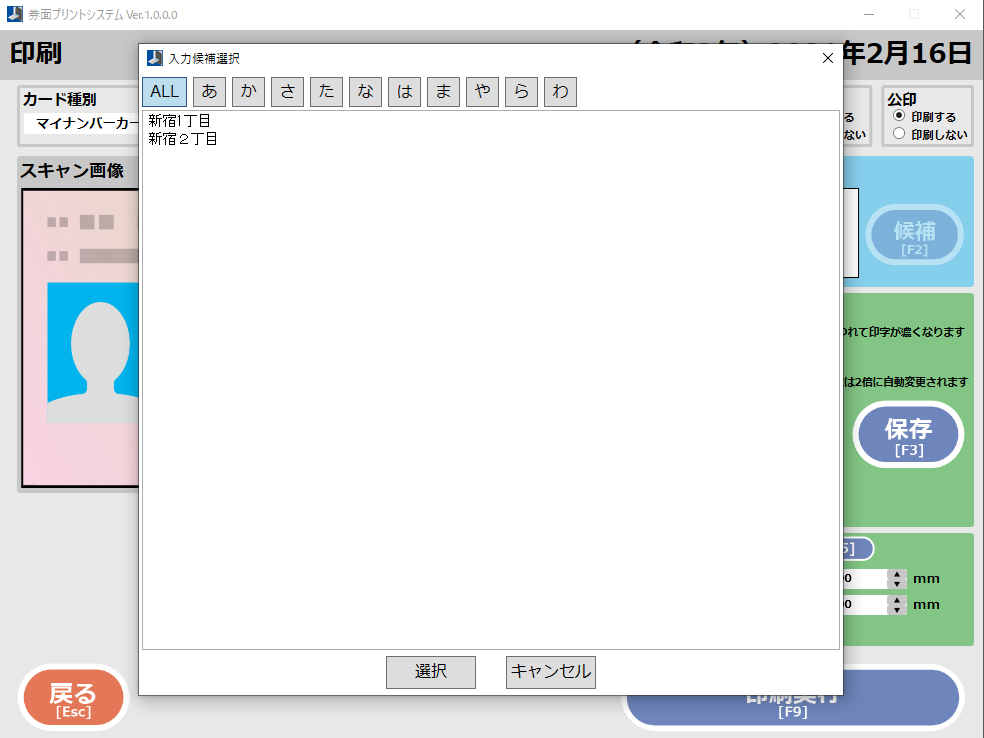Image resolution: width=984 pixels, height=738 pixels.
Task: Show candidates in the や row
Action: (x=482, y=92)
